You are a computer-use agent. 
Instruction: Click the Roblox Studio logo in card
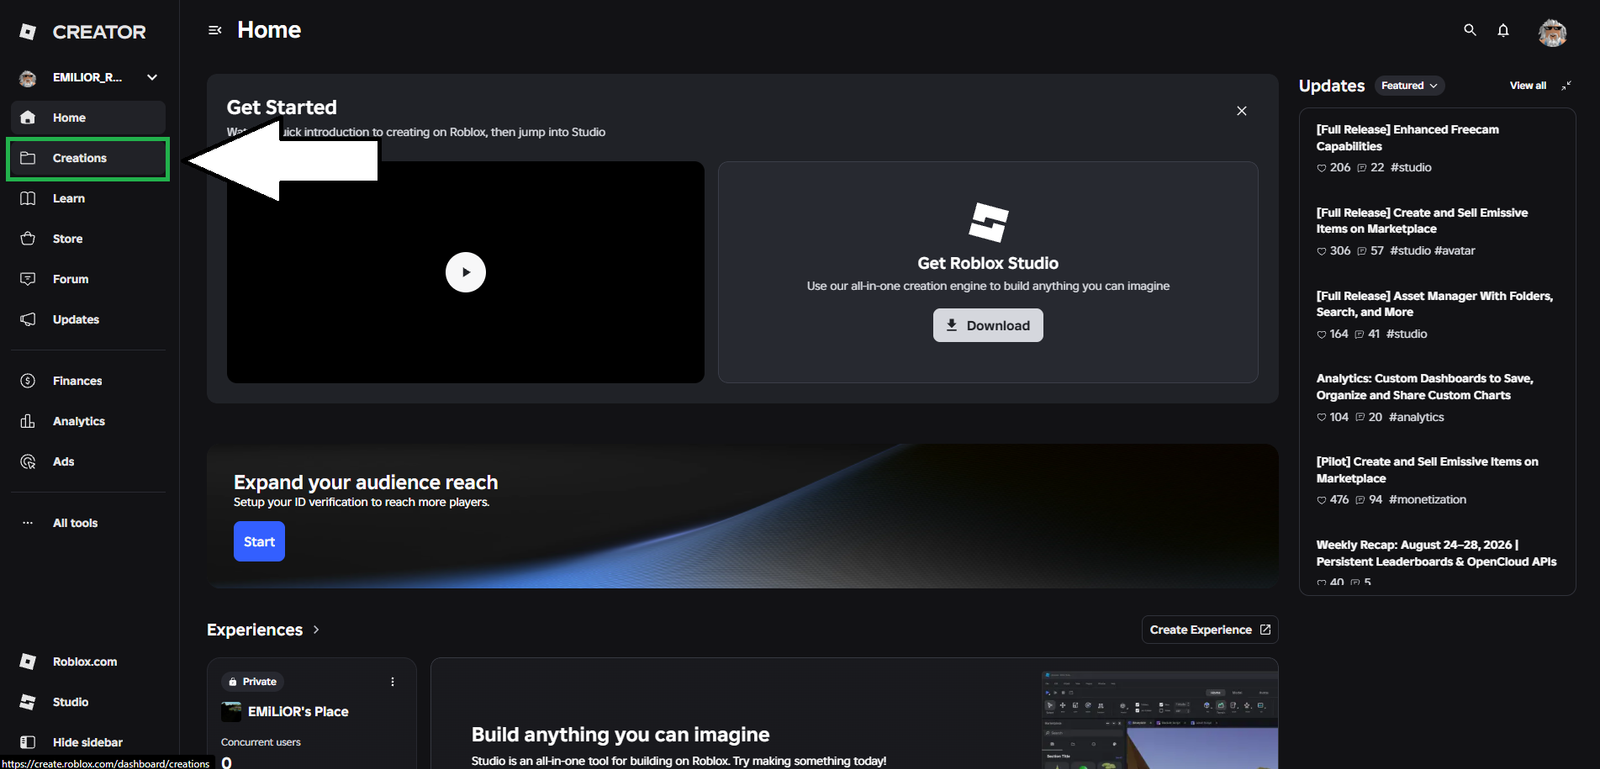click(988, 222)
